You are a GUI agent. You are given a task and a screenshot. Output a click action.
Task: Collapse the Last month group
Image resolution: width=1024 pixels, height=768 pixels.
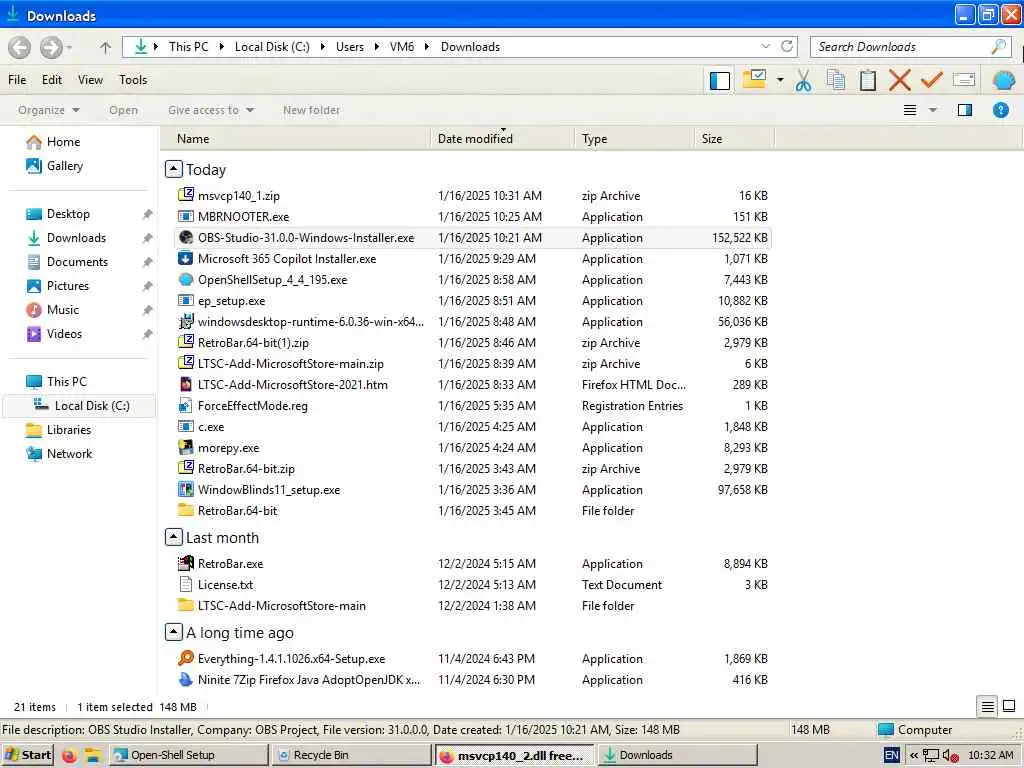[x=173, y=537]
